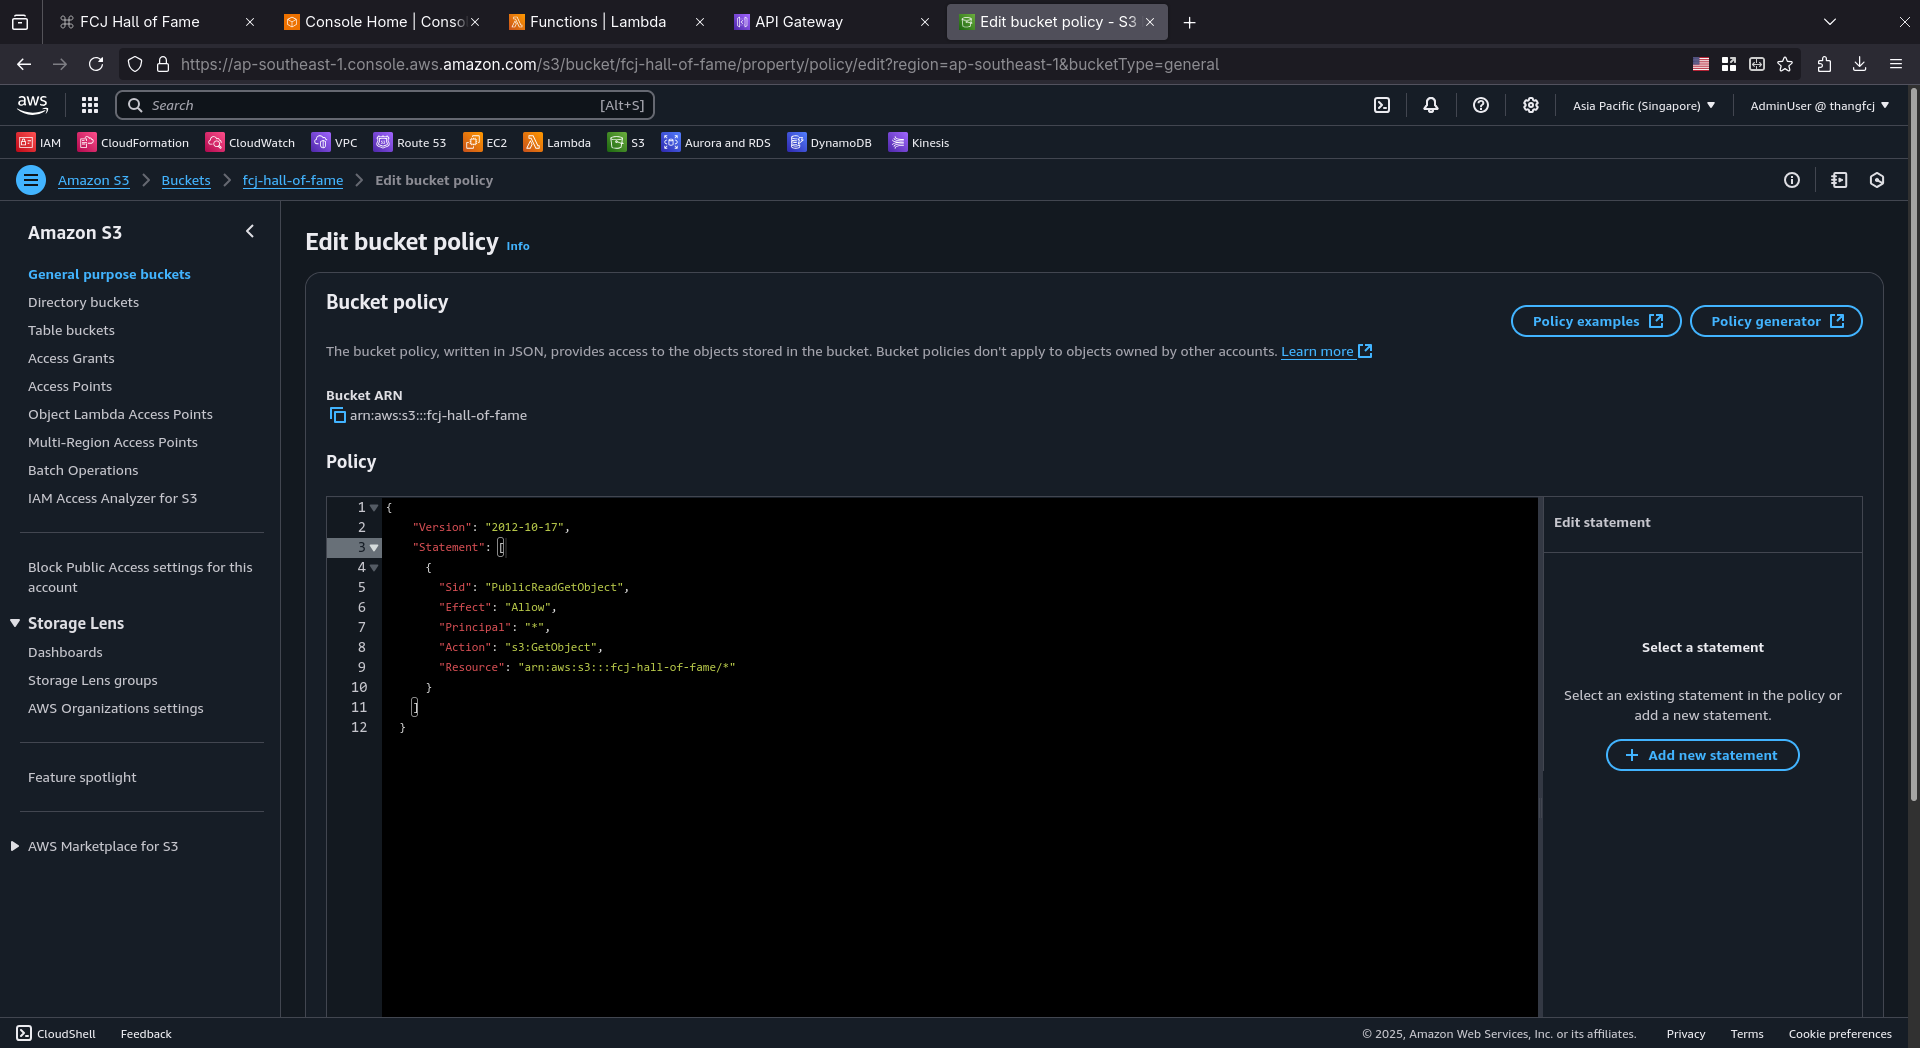Screen dimensions: 1920x1048
Task: Collapse the Amazon S3 side navigation
Action: coord(250,232)
